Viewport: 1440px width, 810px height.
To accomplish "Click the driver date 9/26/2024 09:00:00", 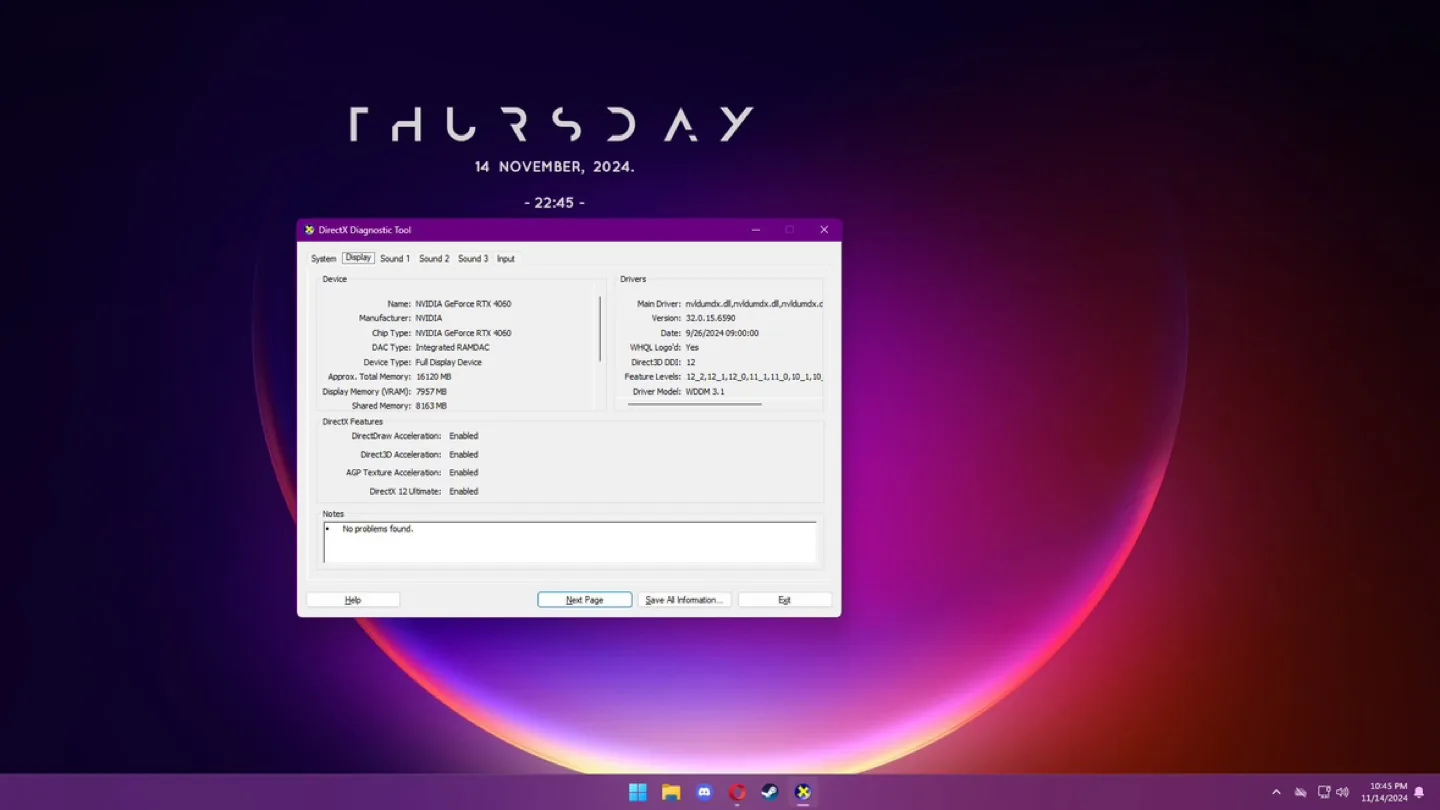I will pyautogui.click(x=722, y=333).
